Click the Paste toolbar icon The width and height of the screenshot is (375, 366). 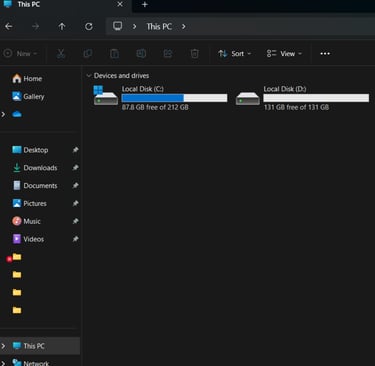click(114, 53)
